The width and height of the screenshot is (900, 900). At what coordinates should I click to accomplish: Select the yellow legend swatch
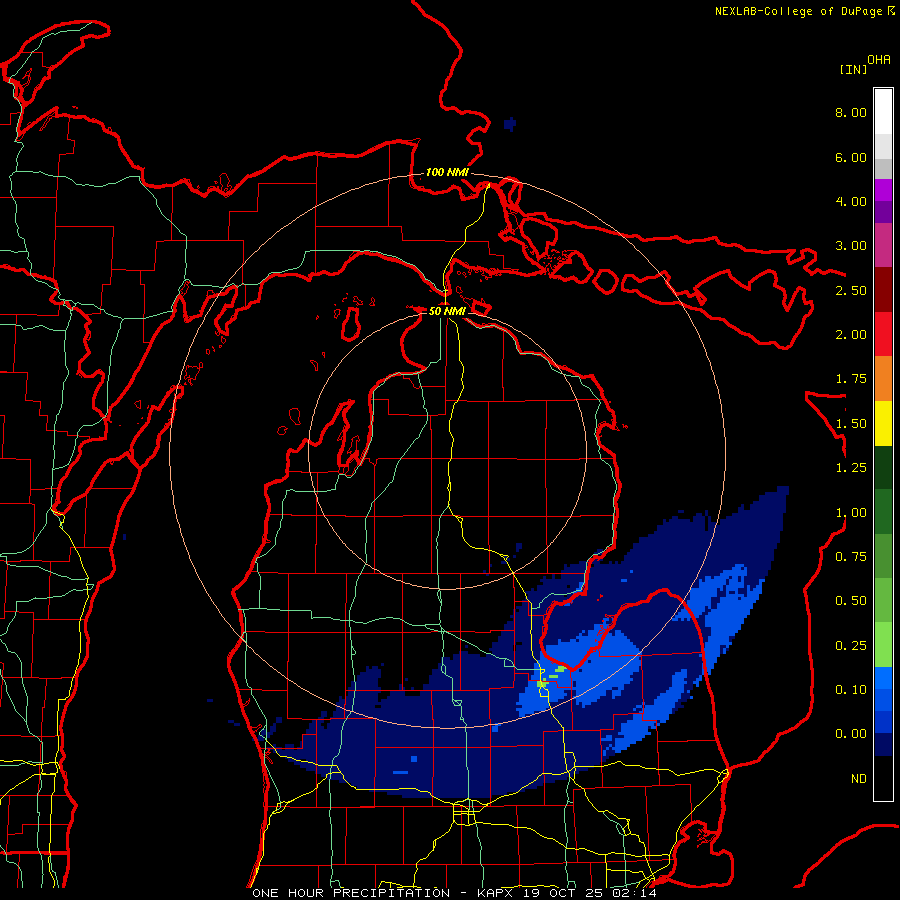[x=883, y=423]
